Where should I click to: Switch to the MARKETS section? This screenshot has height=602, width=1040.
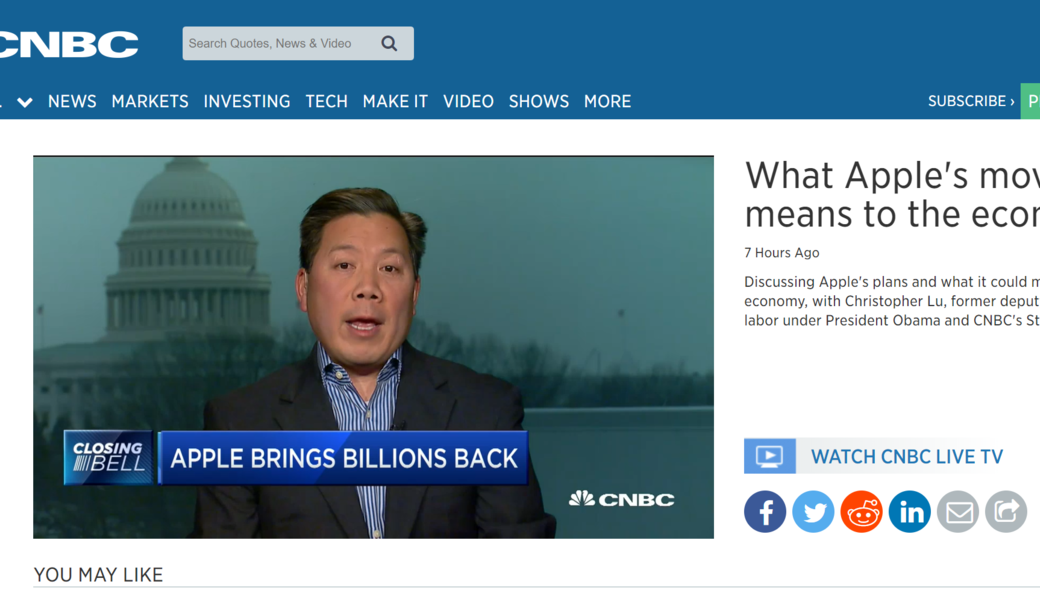[x=150, y=101]
